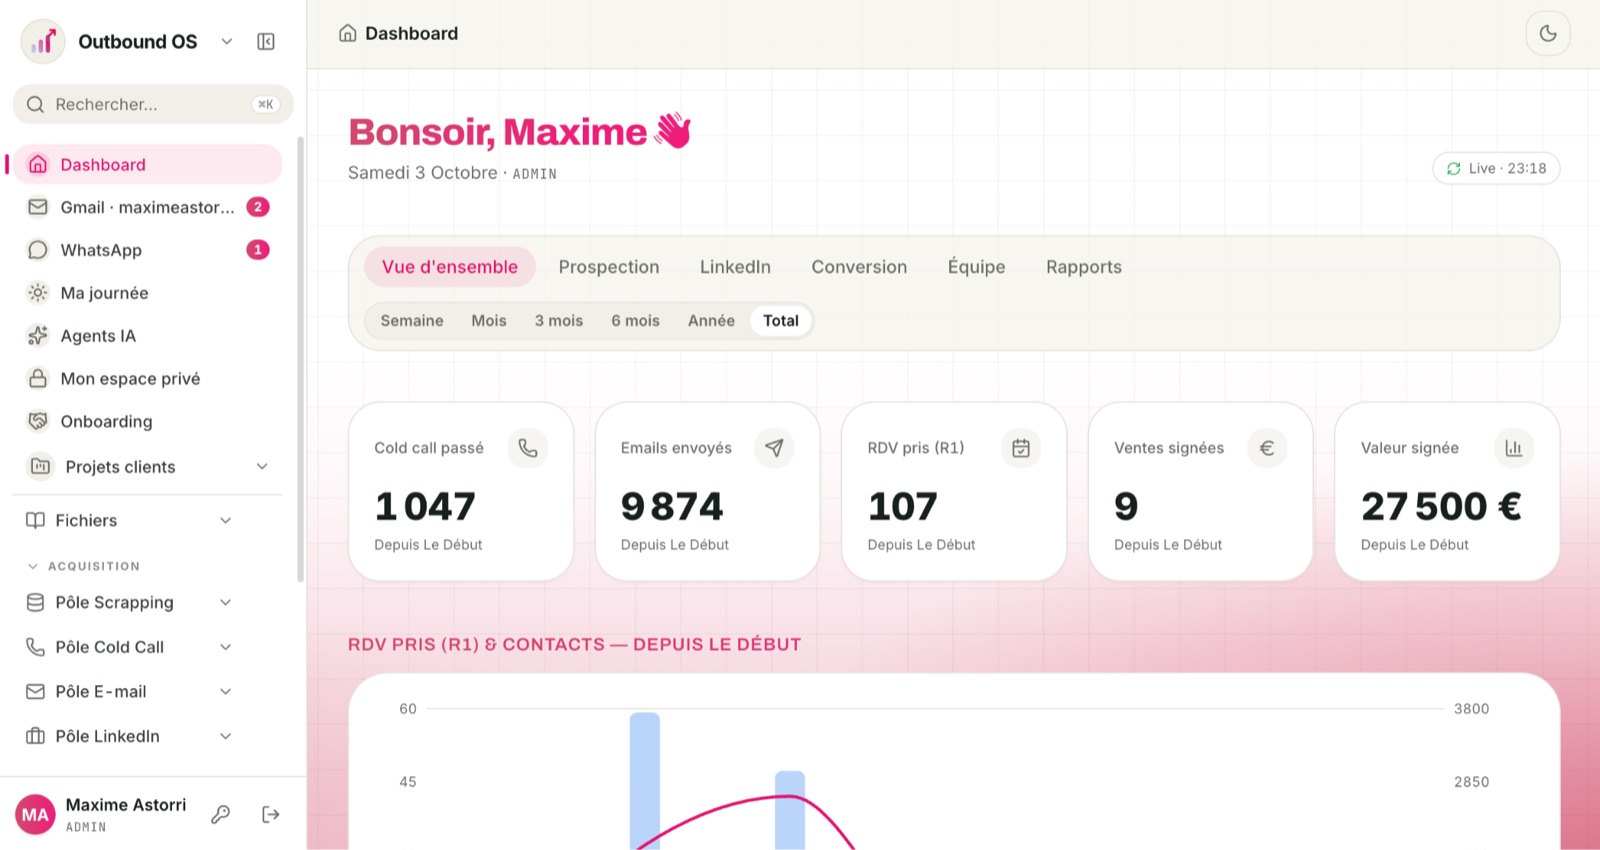This screenshot has width=1600, height=850.
Task: Select Année period filter
Action: pyautogui.click(x=711, y=321)
